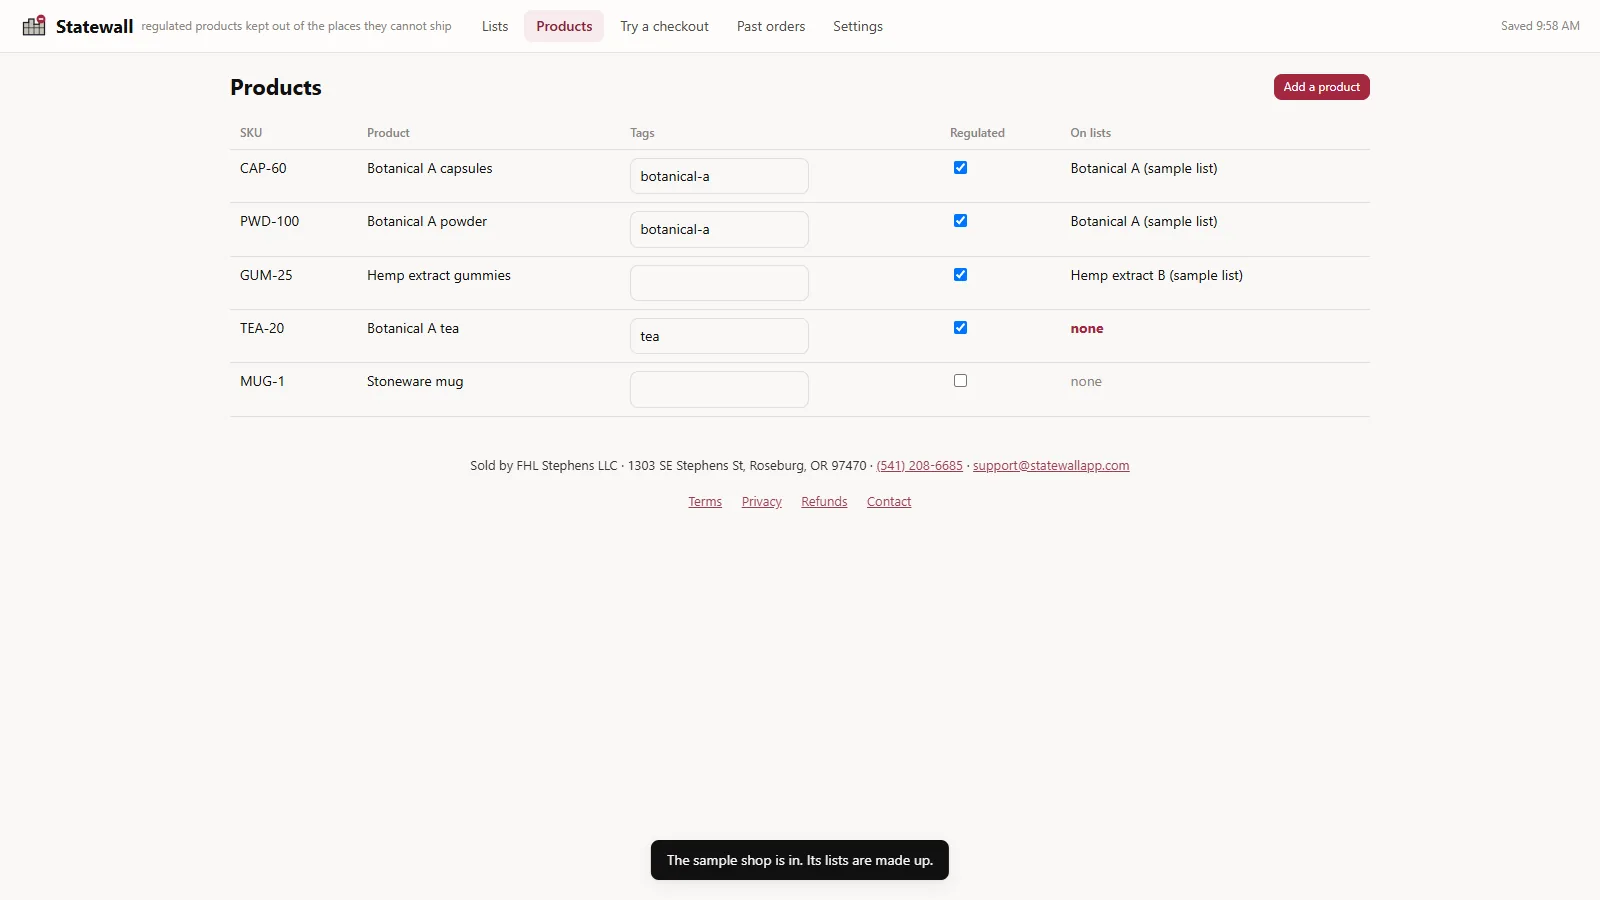Image resolution: width=1600 pixels, height=900 pixels.
Task: Click the 'Saved 9:58 AM' status
Action: point(1540,26)
